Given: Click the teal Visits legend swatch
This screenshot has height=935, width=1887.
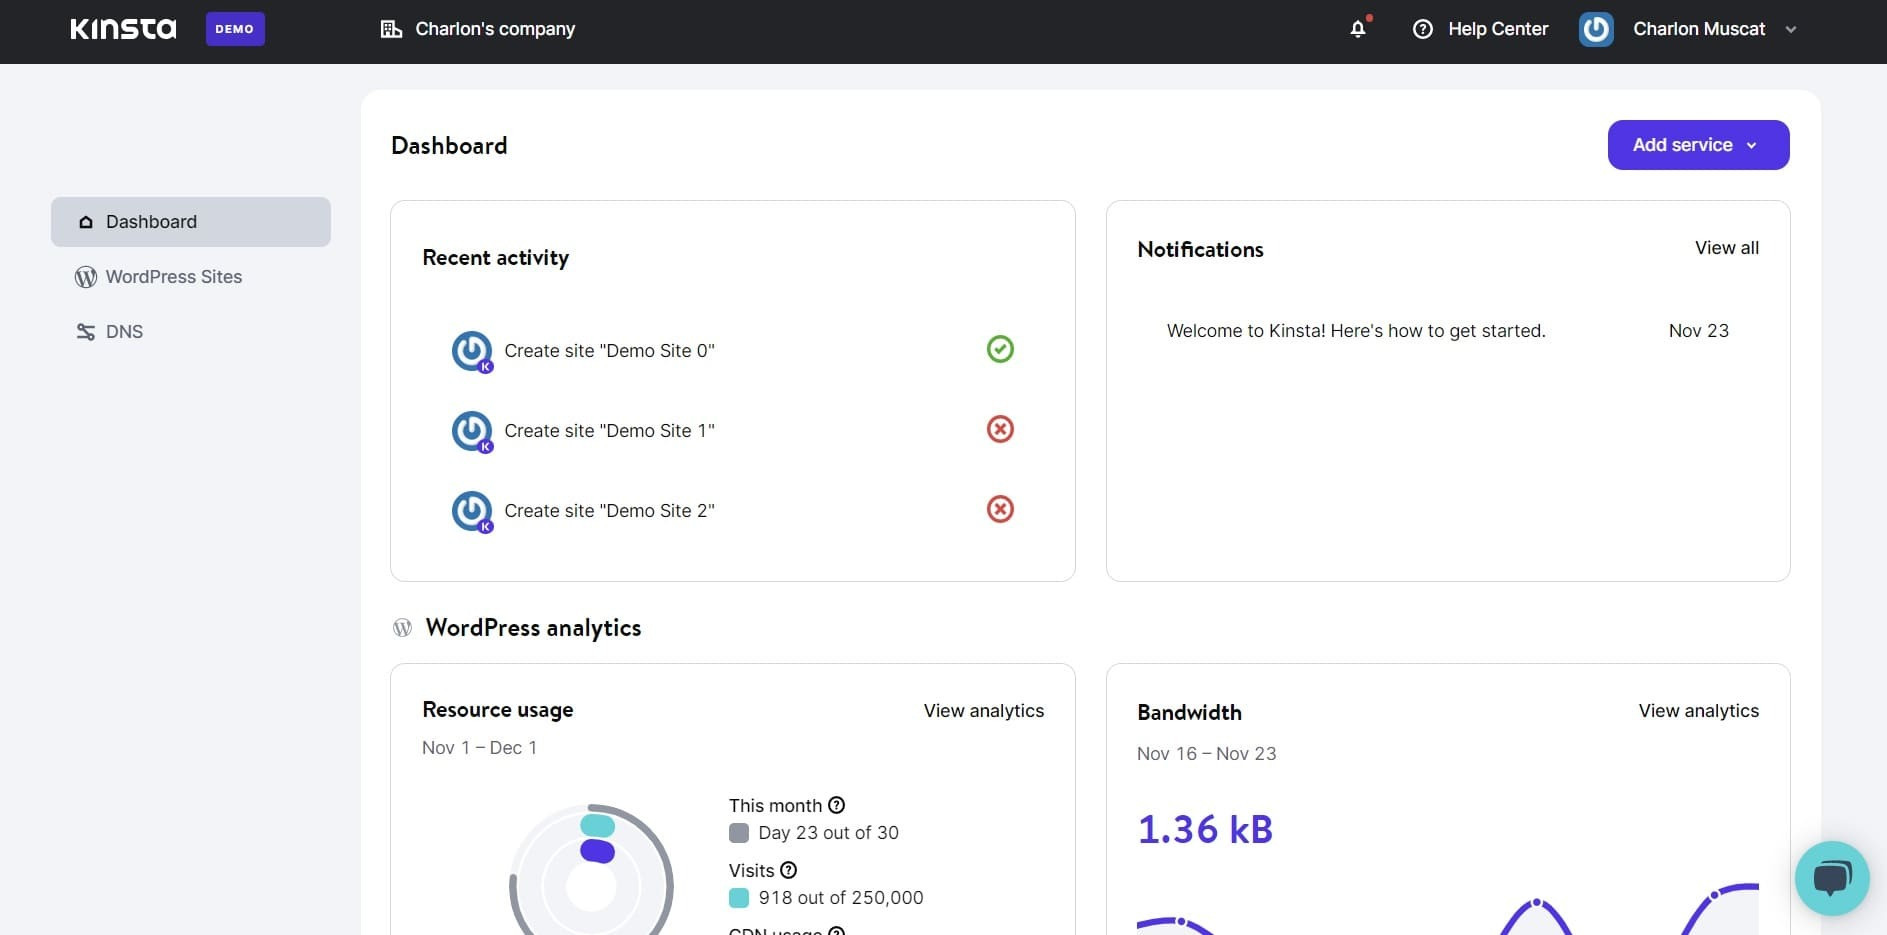Looking at the screenshot, I should (x=739, y=898).
